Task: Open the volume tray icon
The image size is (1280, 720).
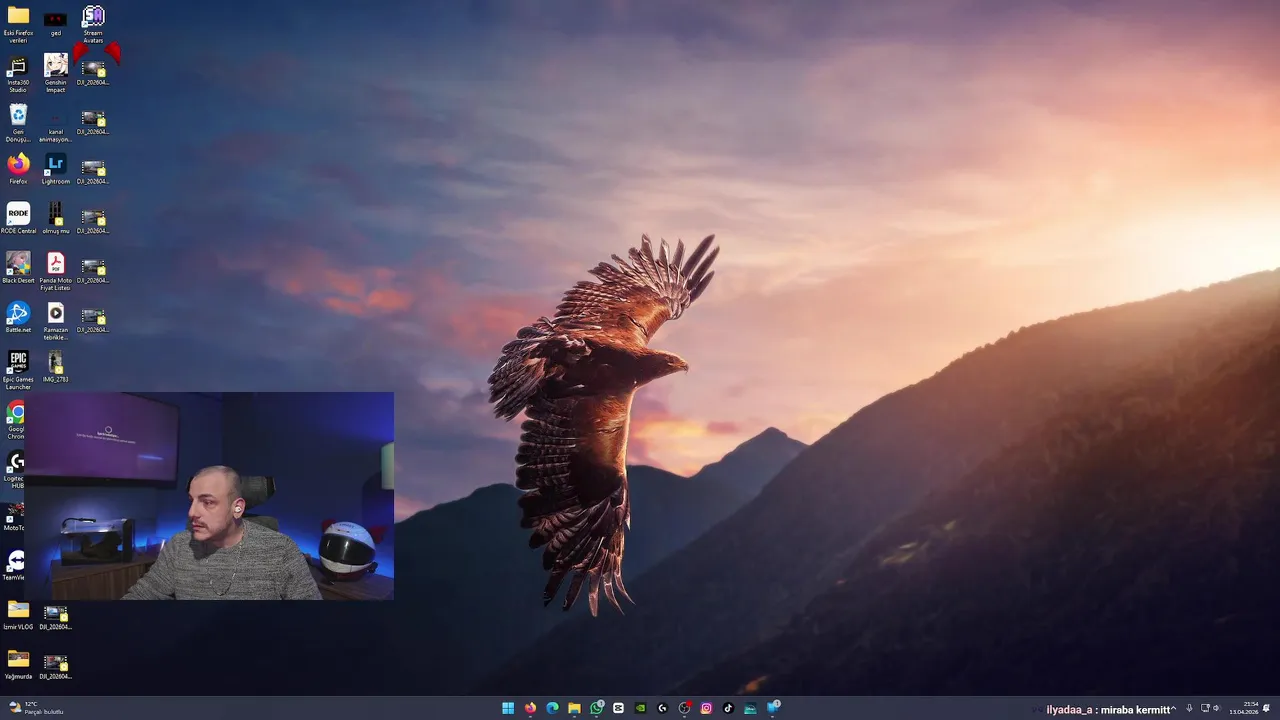Action: tap(1217, 708)
